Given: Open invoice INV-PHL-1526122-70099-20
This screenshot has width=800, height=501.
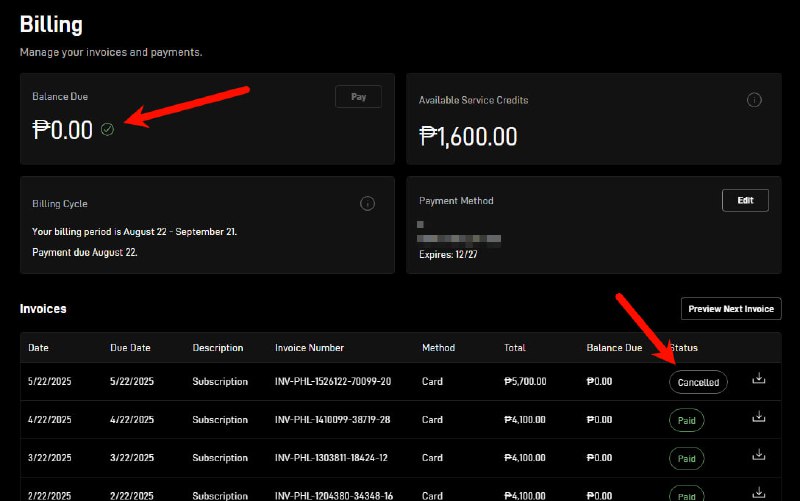Looking at the screenshot, I should coord(333,382).
